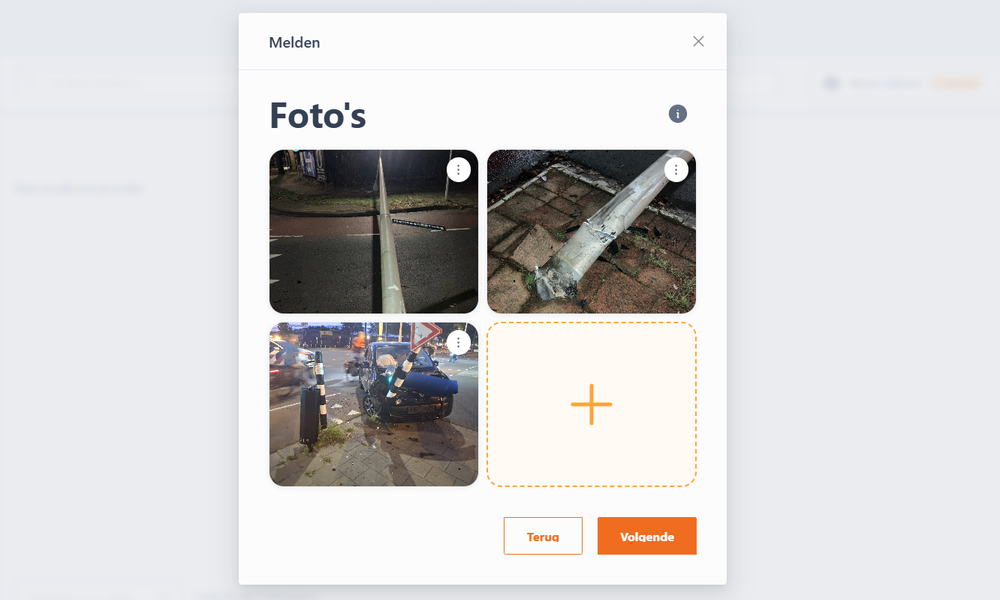Open three-dot menu on fallen lamppost road photo
The height and width of the screenshot is (600, 1000).
458,170
